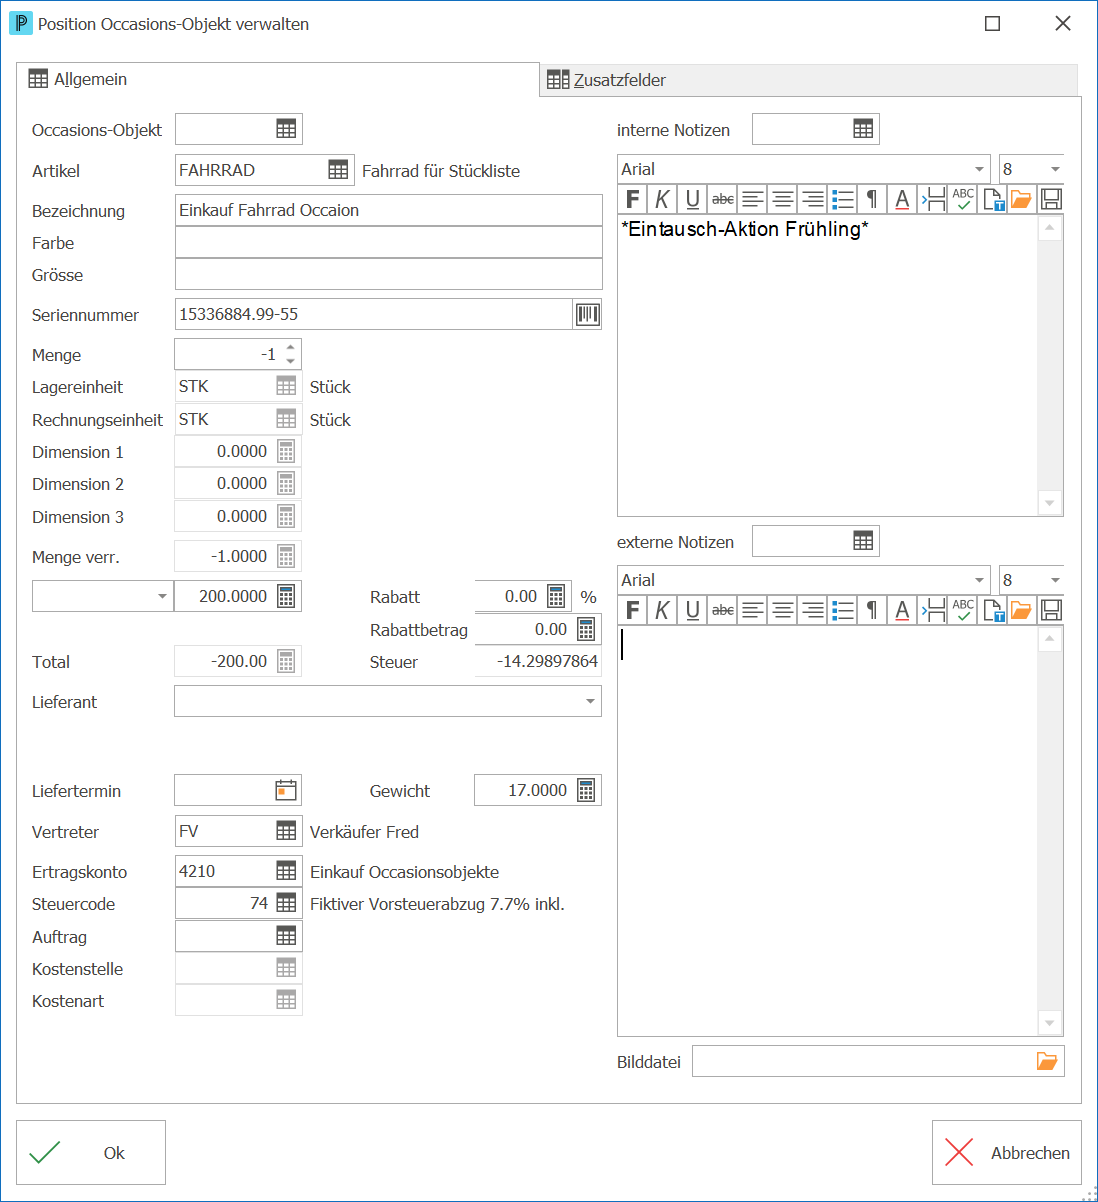This screenshot has height=1202, width=1098.
Task: Pick font color in the interne Notizen toolbar
Action: click(902, 199)
